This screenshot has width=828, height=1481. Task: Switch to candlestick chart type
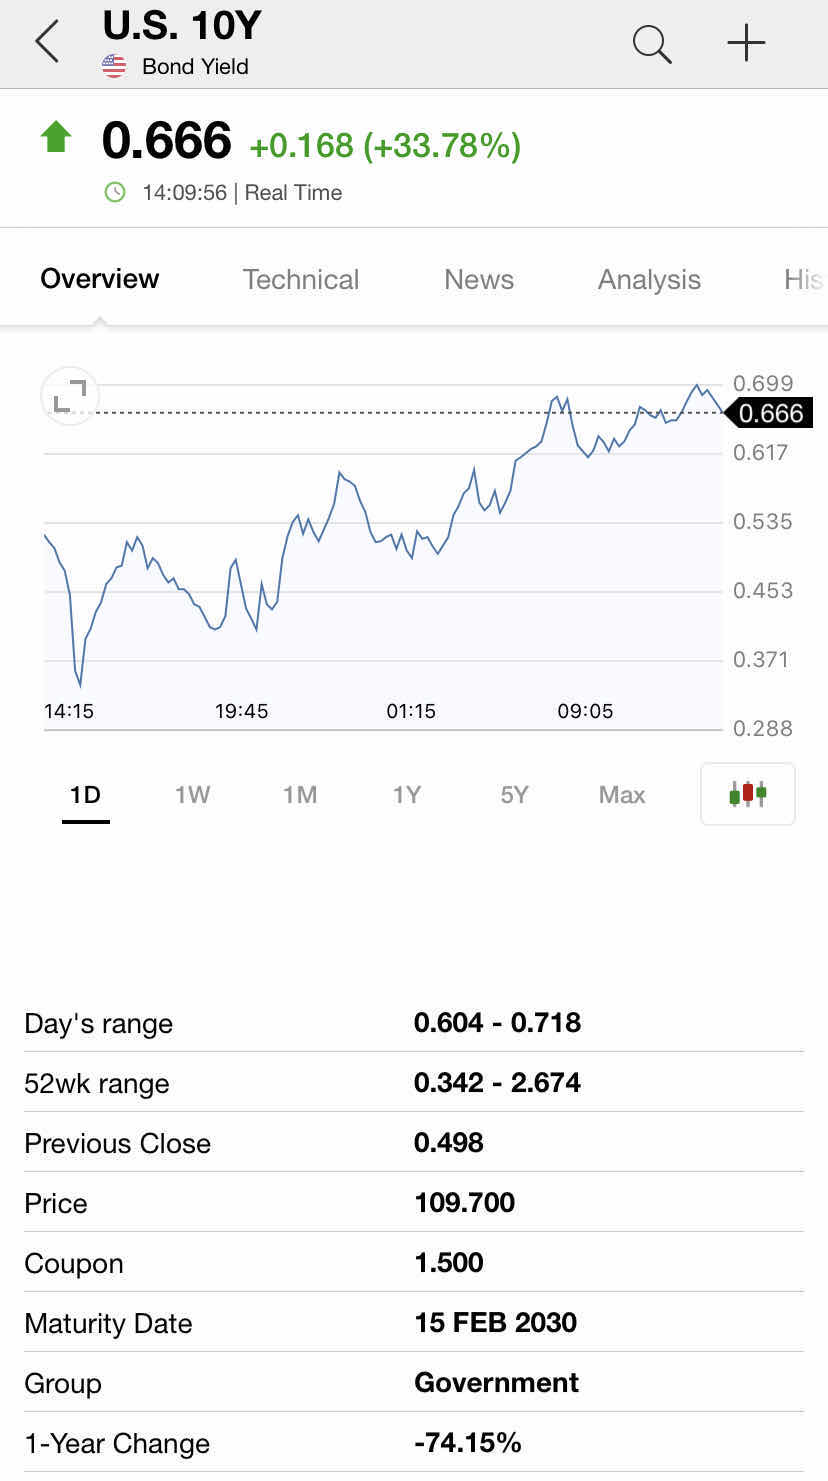click(748, 794)
